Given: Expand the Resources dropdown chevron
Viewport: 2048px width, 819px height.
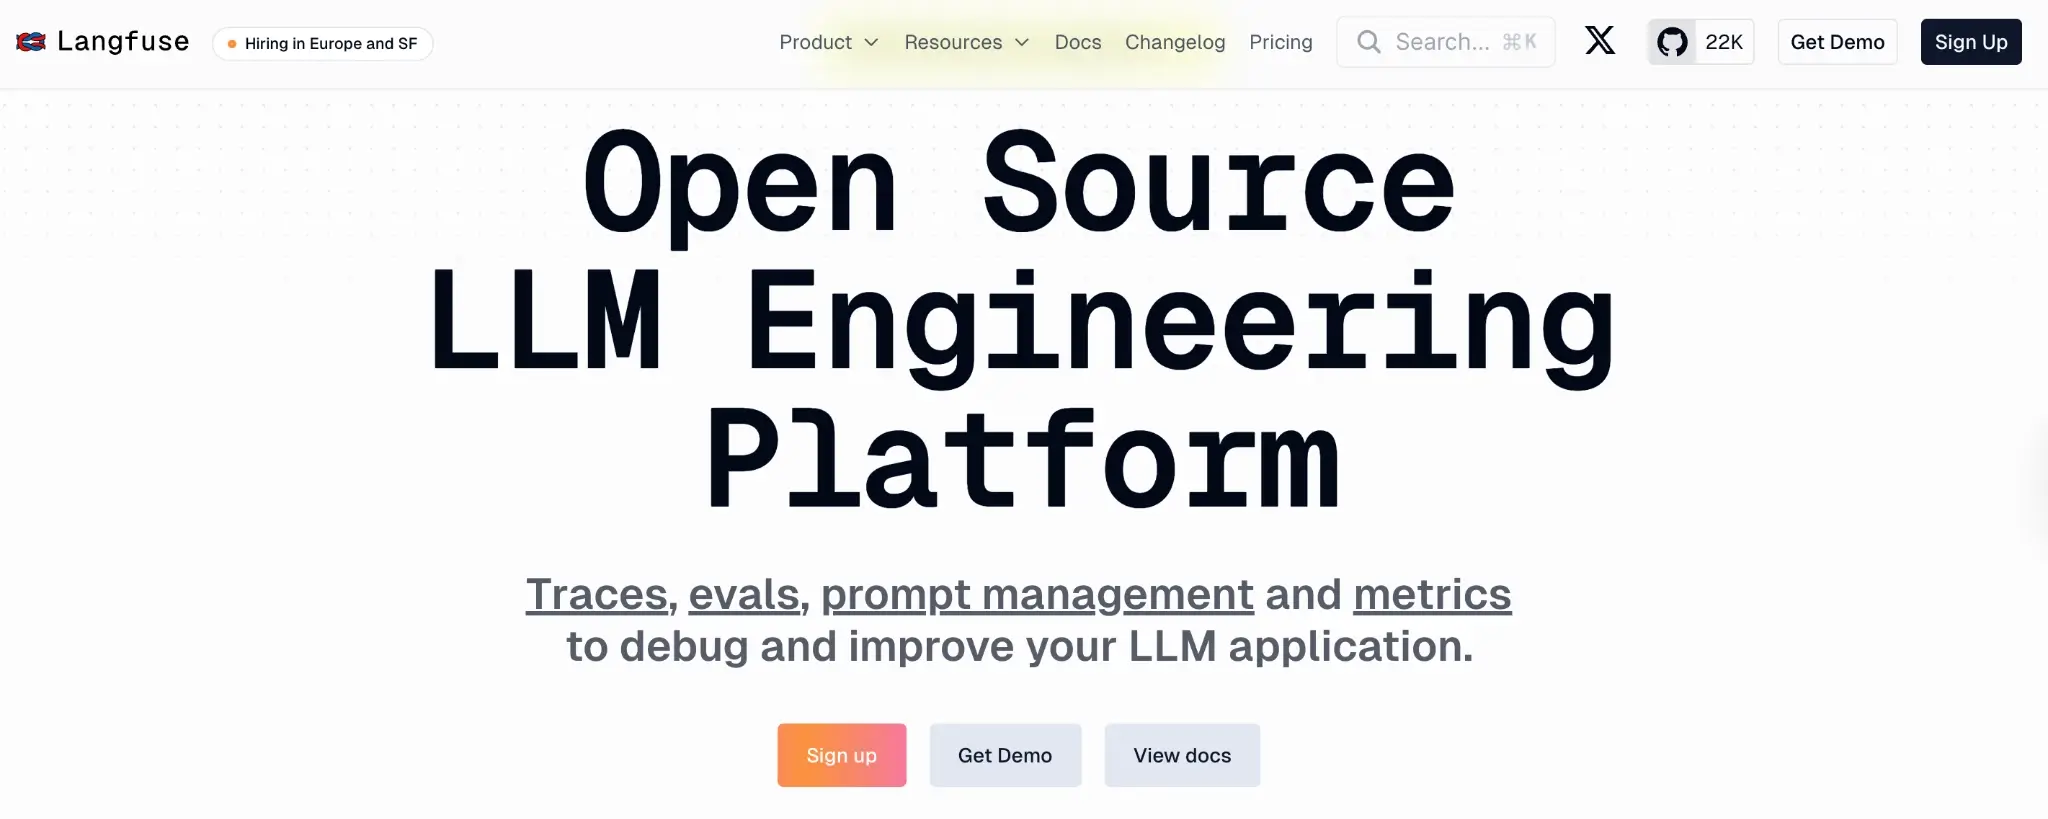Looking at the screenshot, I should click(x=1022, y=42).
